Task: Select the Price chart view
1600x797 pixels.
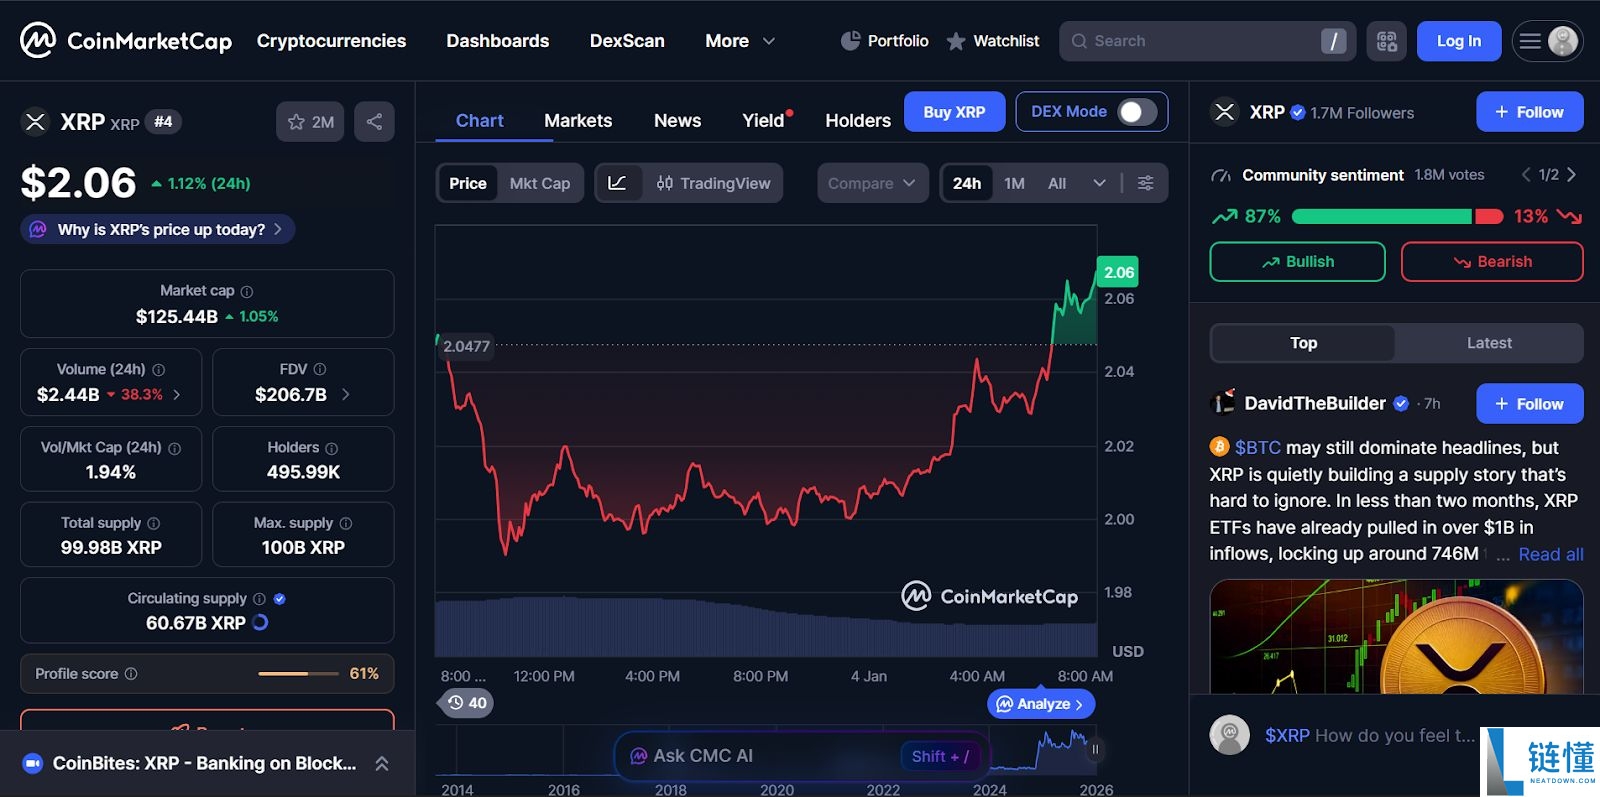Action: (468, 183)
